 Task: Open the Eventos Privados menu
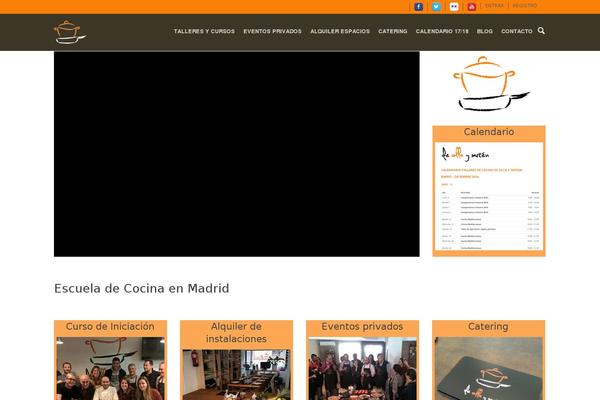272,31
